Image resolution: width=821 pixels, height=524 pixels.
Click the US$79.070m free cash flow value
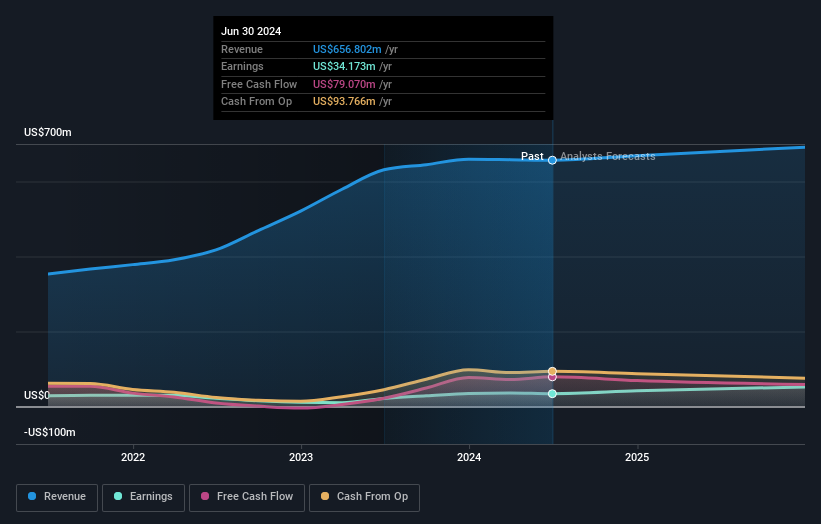coord(344,84)
